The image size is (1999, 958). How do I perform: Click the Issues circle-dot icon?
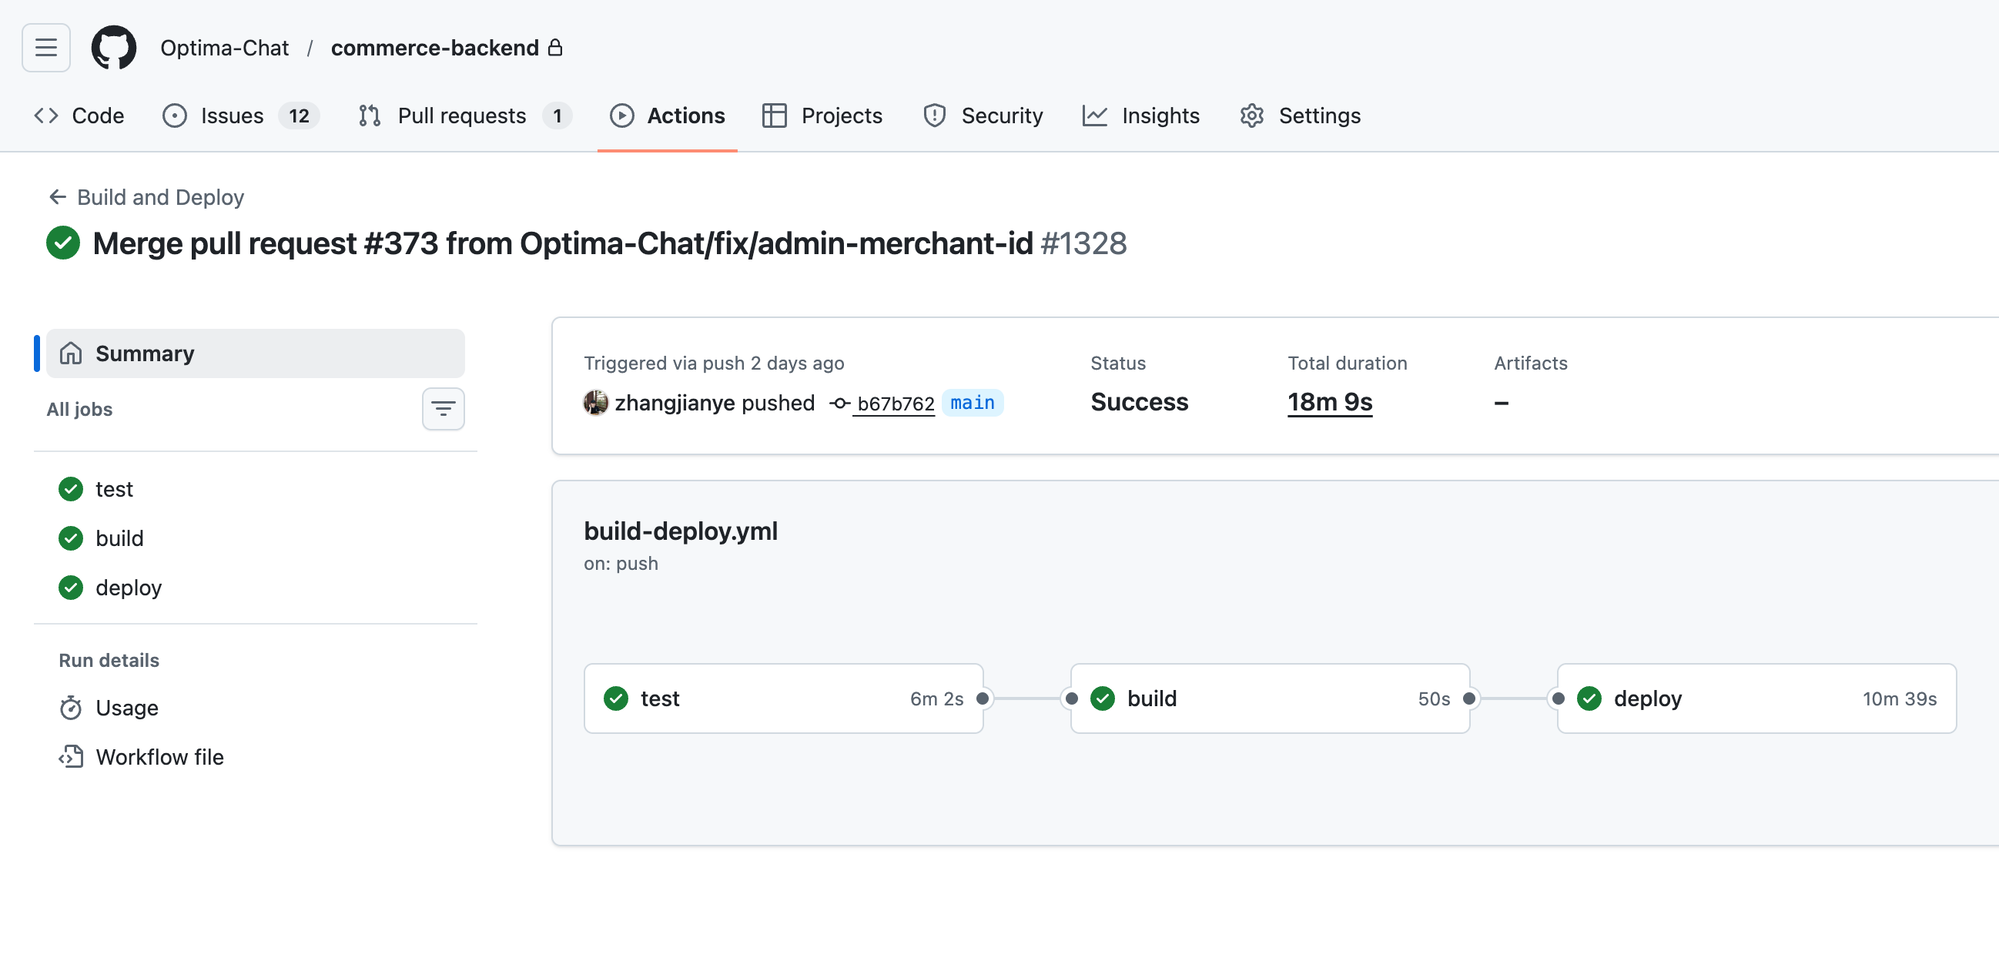pos(175,116)
